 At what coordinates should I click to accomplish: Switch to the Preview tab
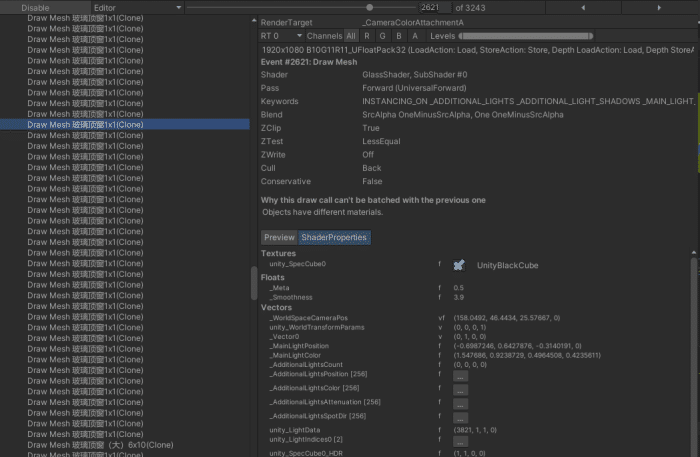279,237
